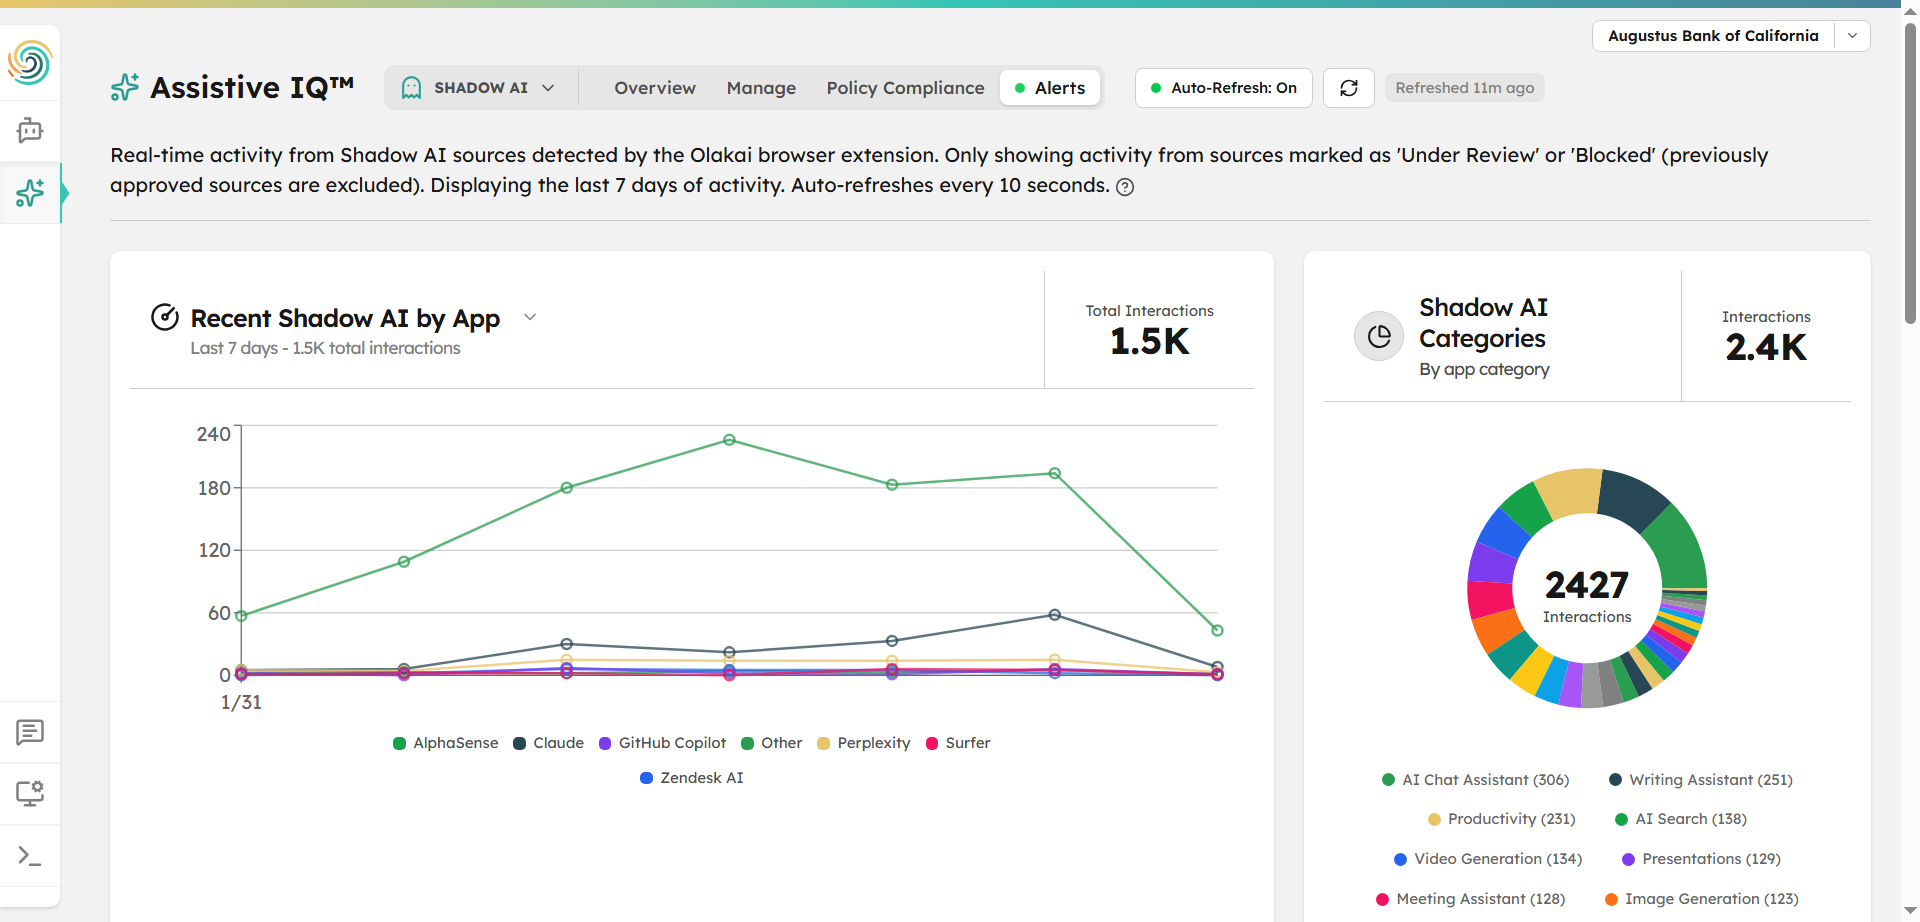Screen dimensions: 1920x922
Task: Expand the SHADOW AI dropdown
Action: [x=480, y=88]
